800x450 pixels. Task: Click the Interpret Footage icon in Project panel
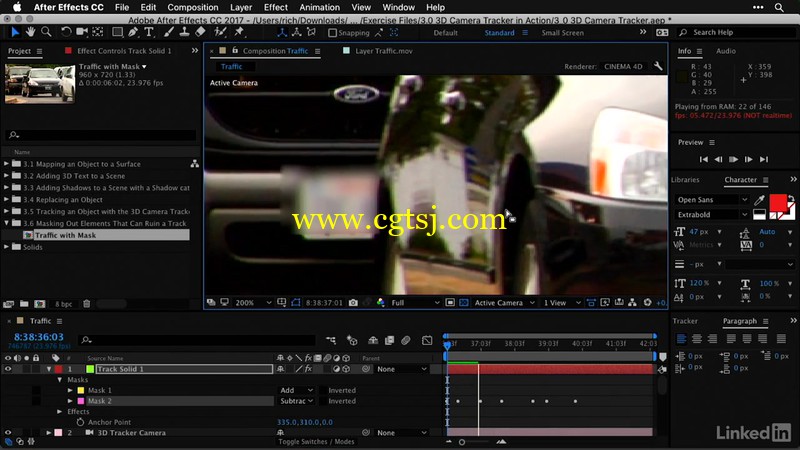pos(8,304)
